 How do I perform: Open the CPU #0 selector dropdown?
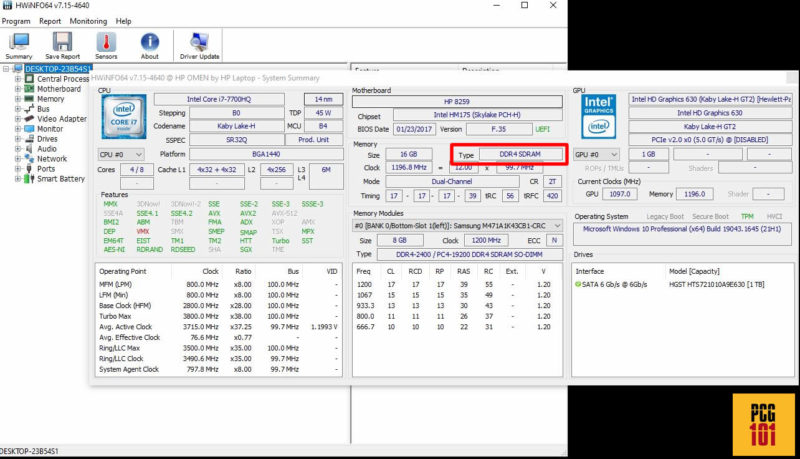click(x=121, y=154)
